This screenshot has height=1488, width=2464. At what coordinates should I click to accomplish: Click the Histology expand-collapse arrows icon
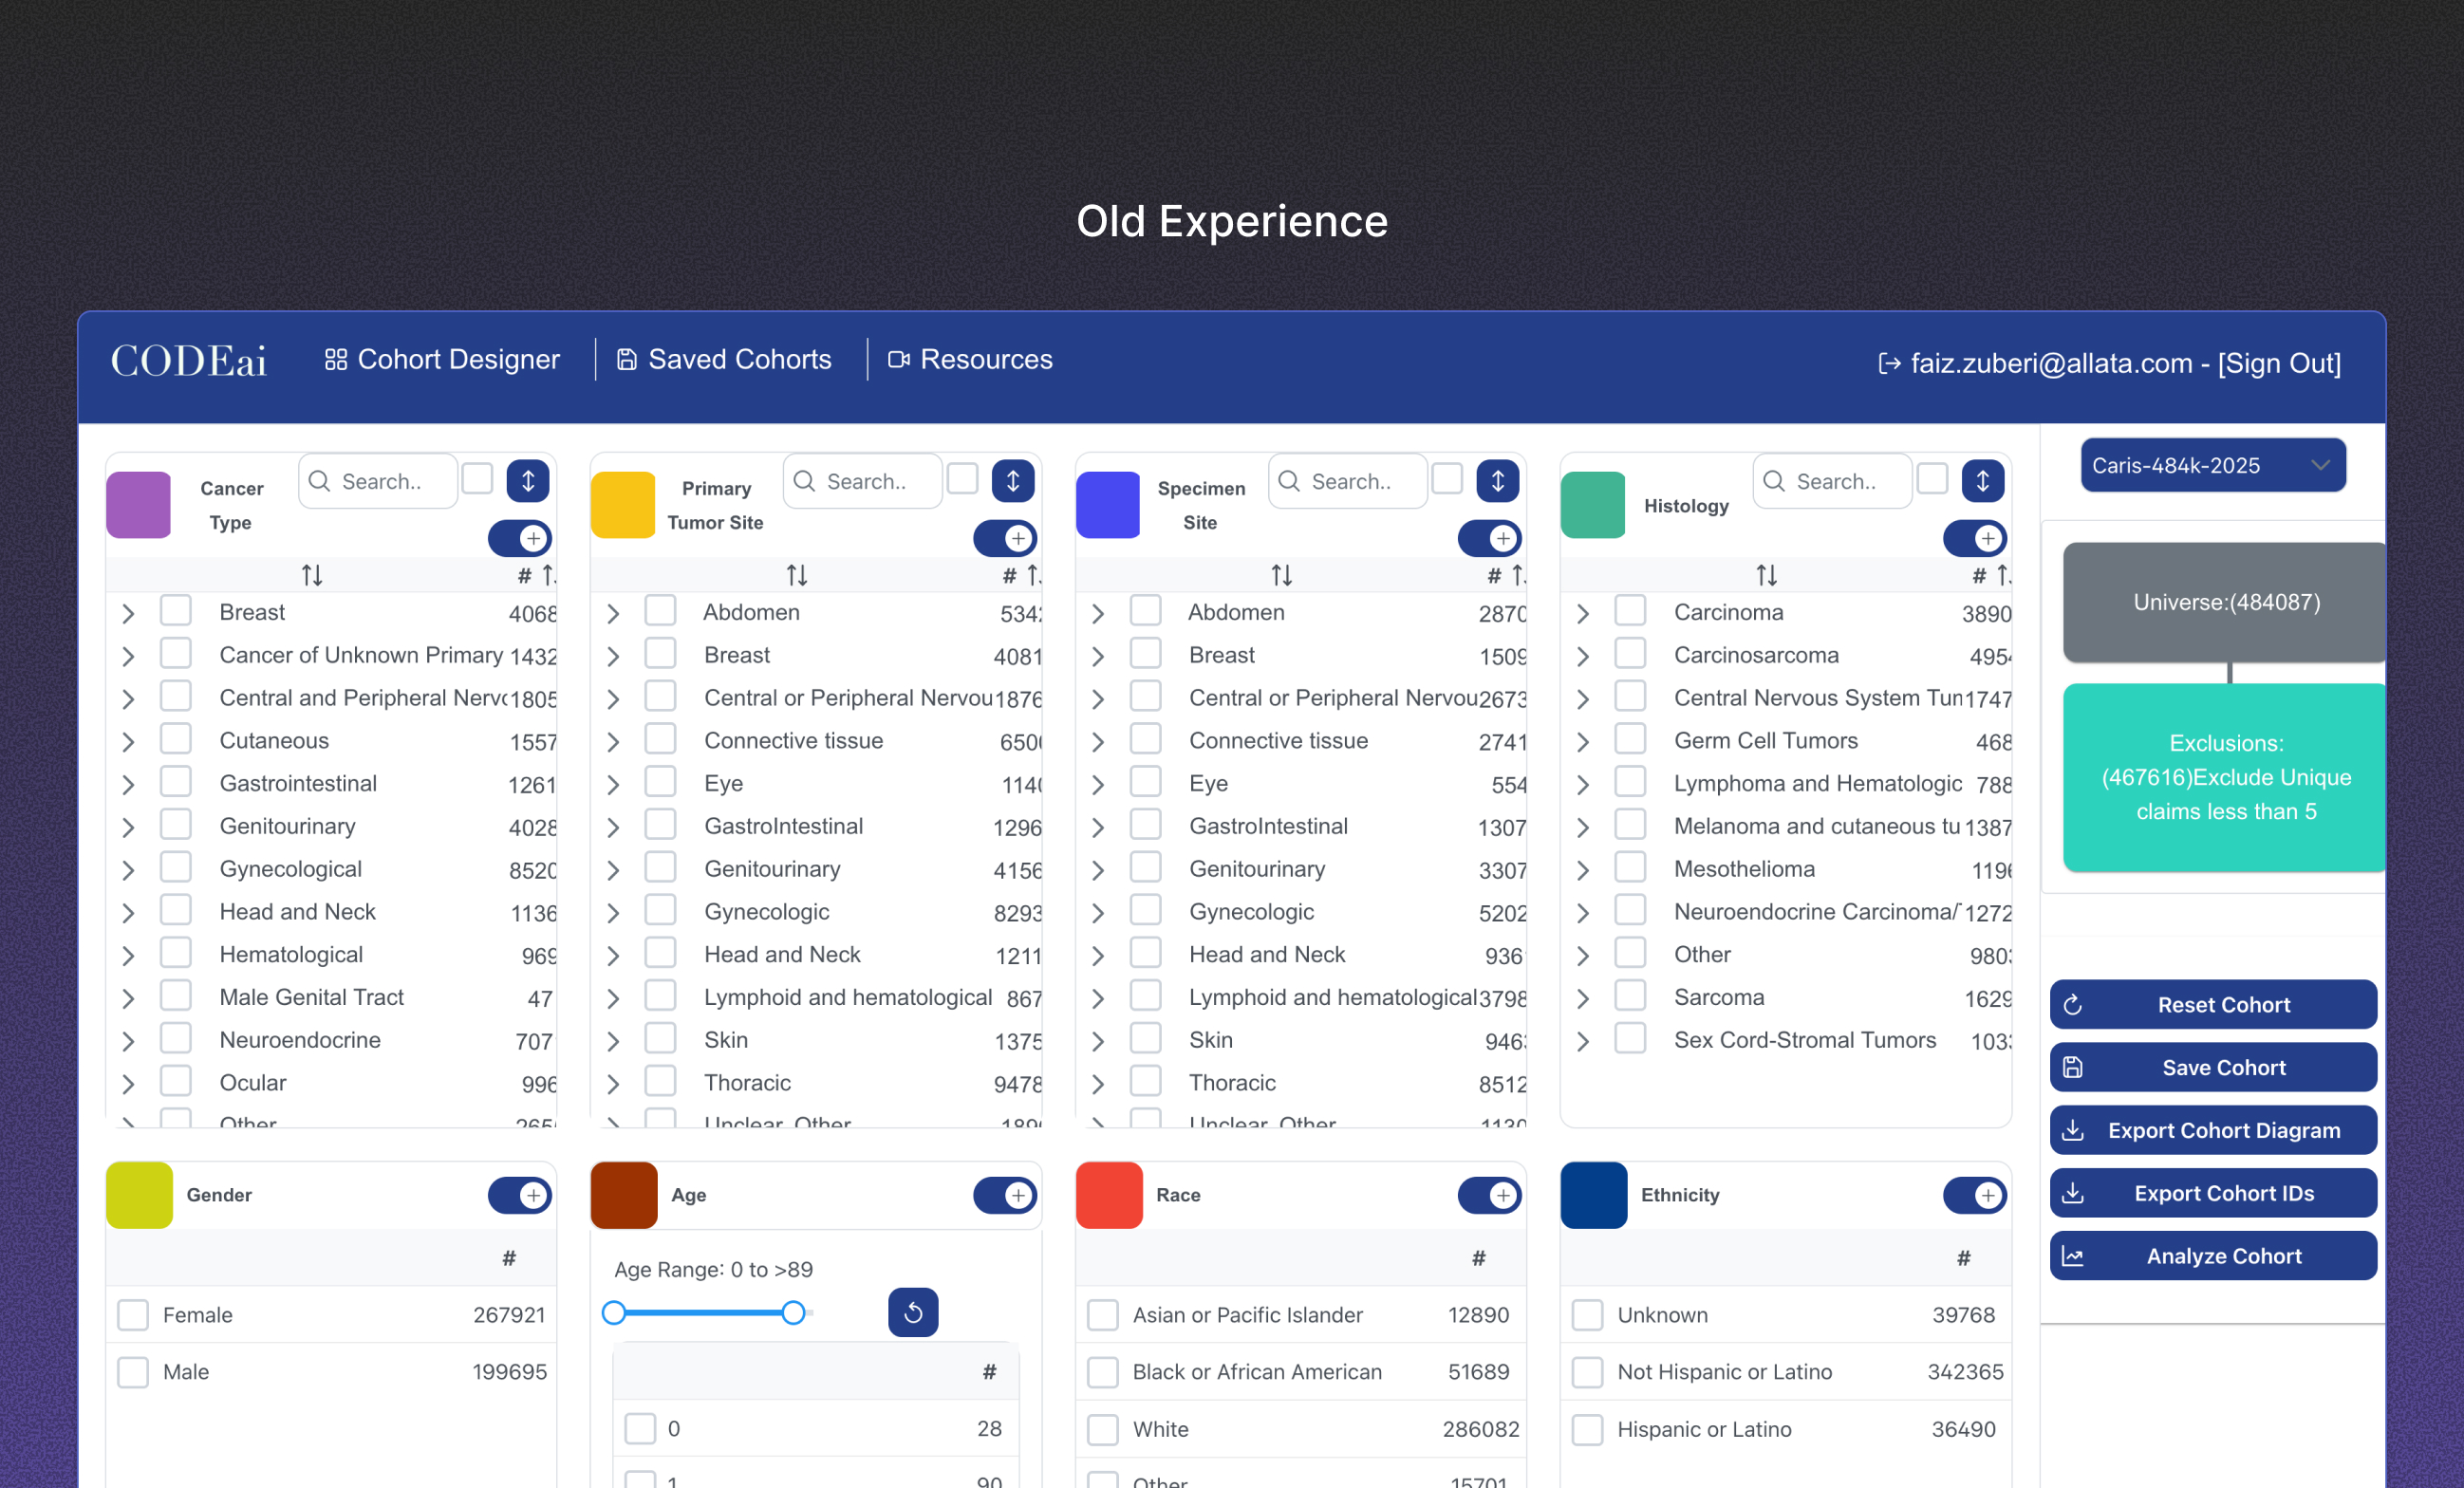pos(1982,481)
